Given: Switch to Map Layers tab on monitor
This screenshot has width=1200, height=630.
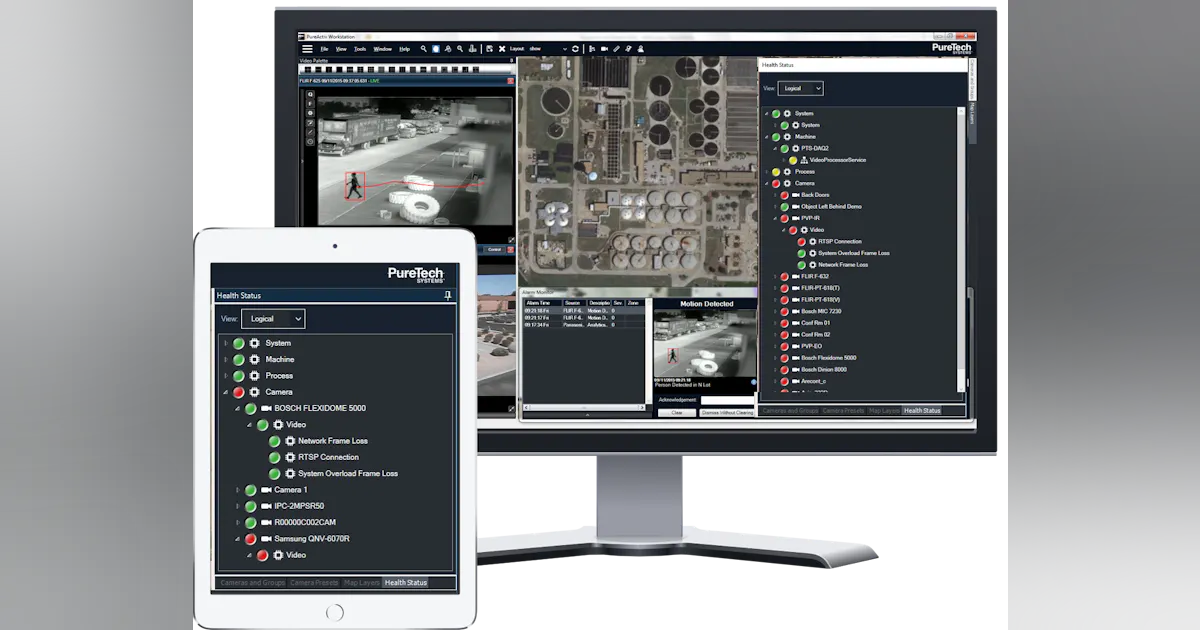Looking at the screenshot, I should coord(884,410).
